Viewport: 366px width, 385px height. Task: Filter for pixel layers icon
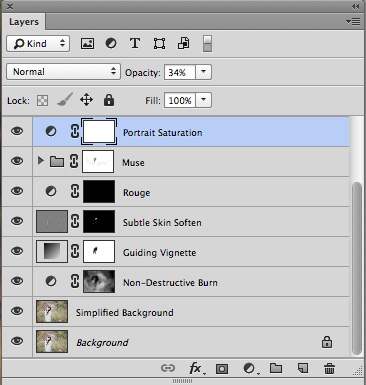click(x=87, y=44)
